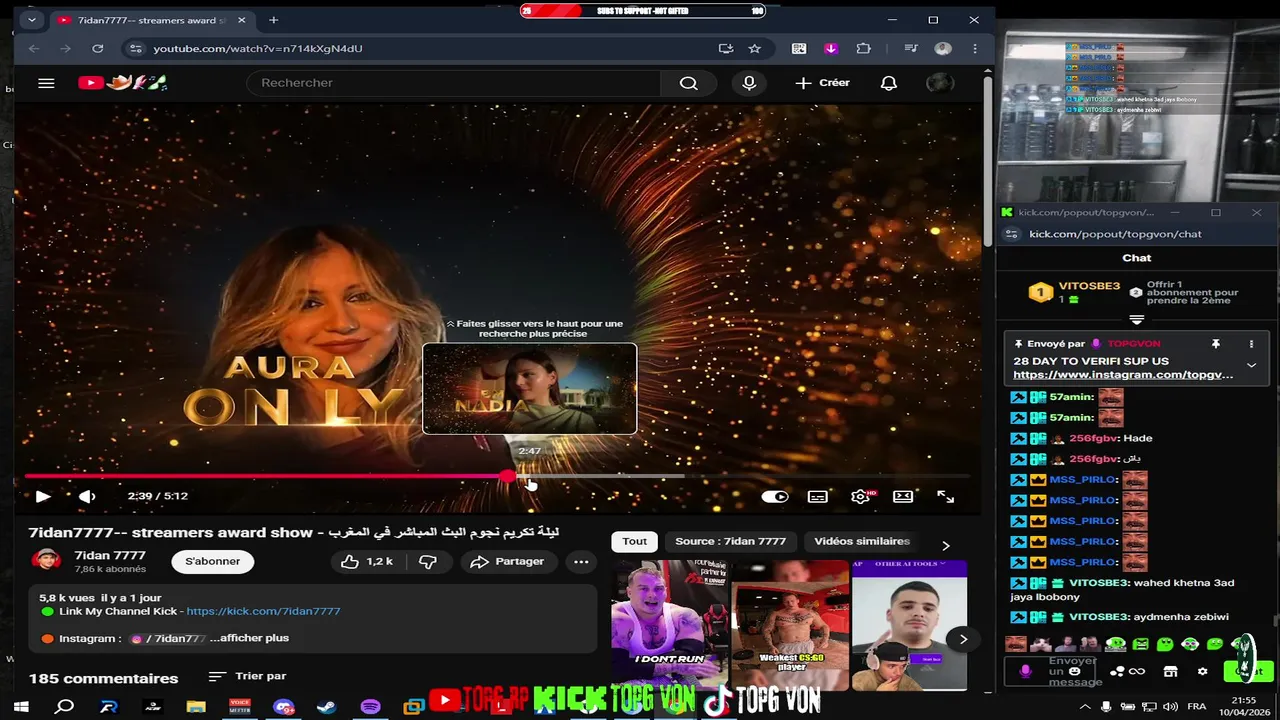
Task: Open the pink download extension
Action: click(831, 48)
